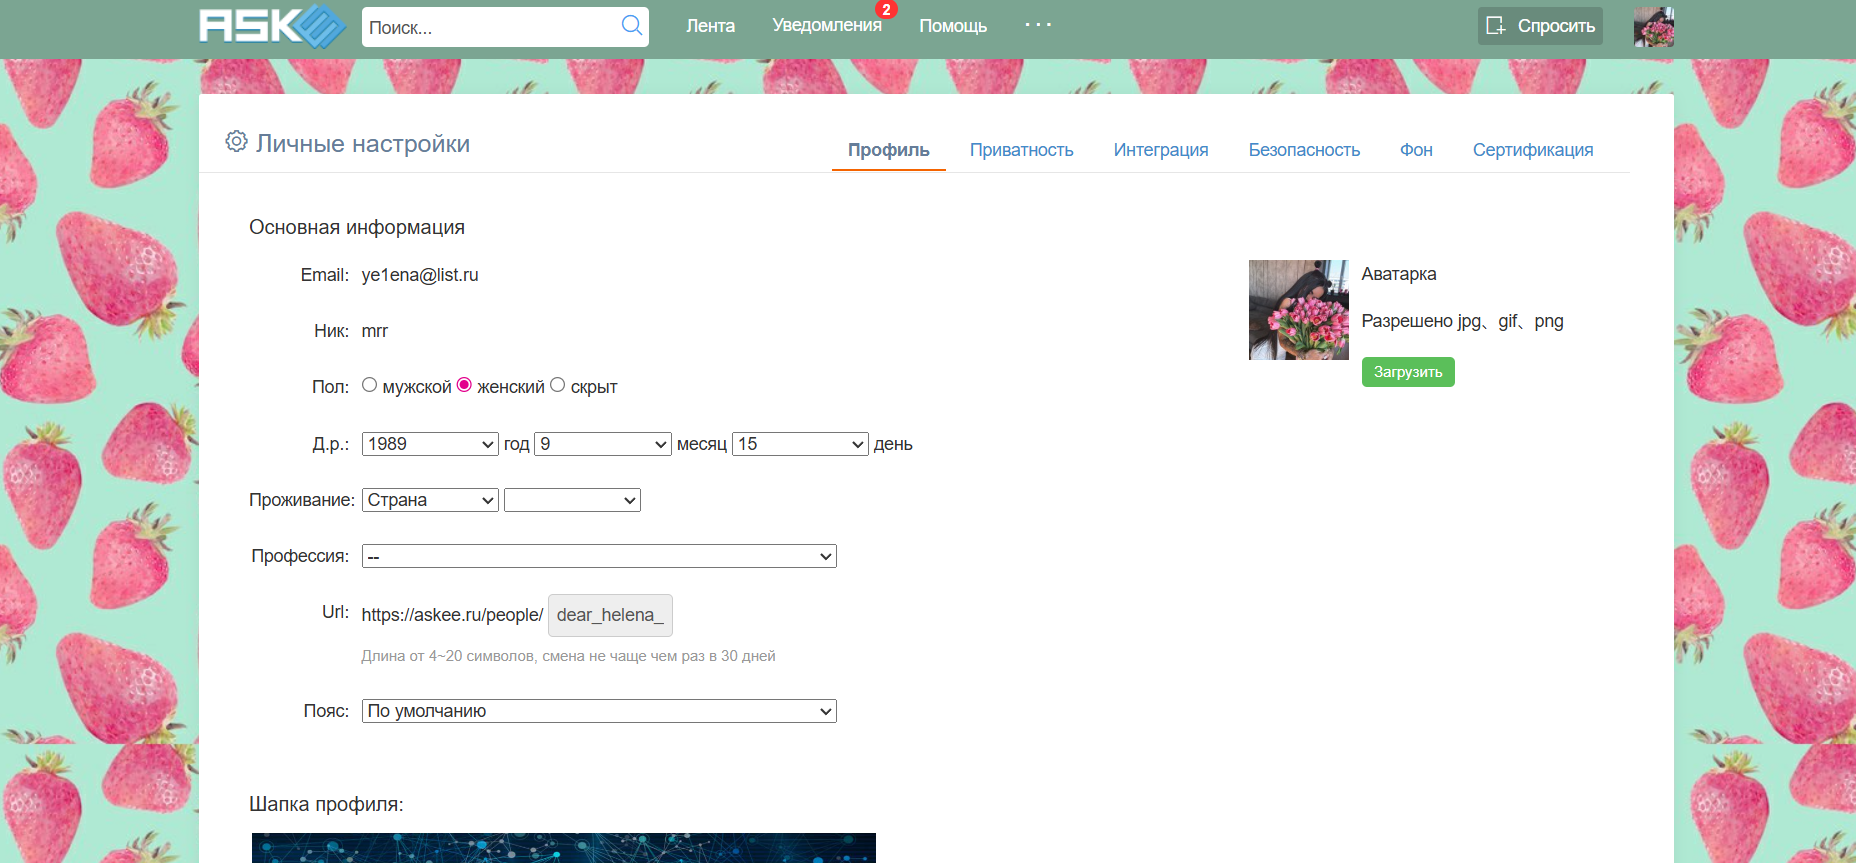1856x863 pixels.
Task: Open the Фон background settings tab
Action: (1416, 150)
